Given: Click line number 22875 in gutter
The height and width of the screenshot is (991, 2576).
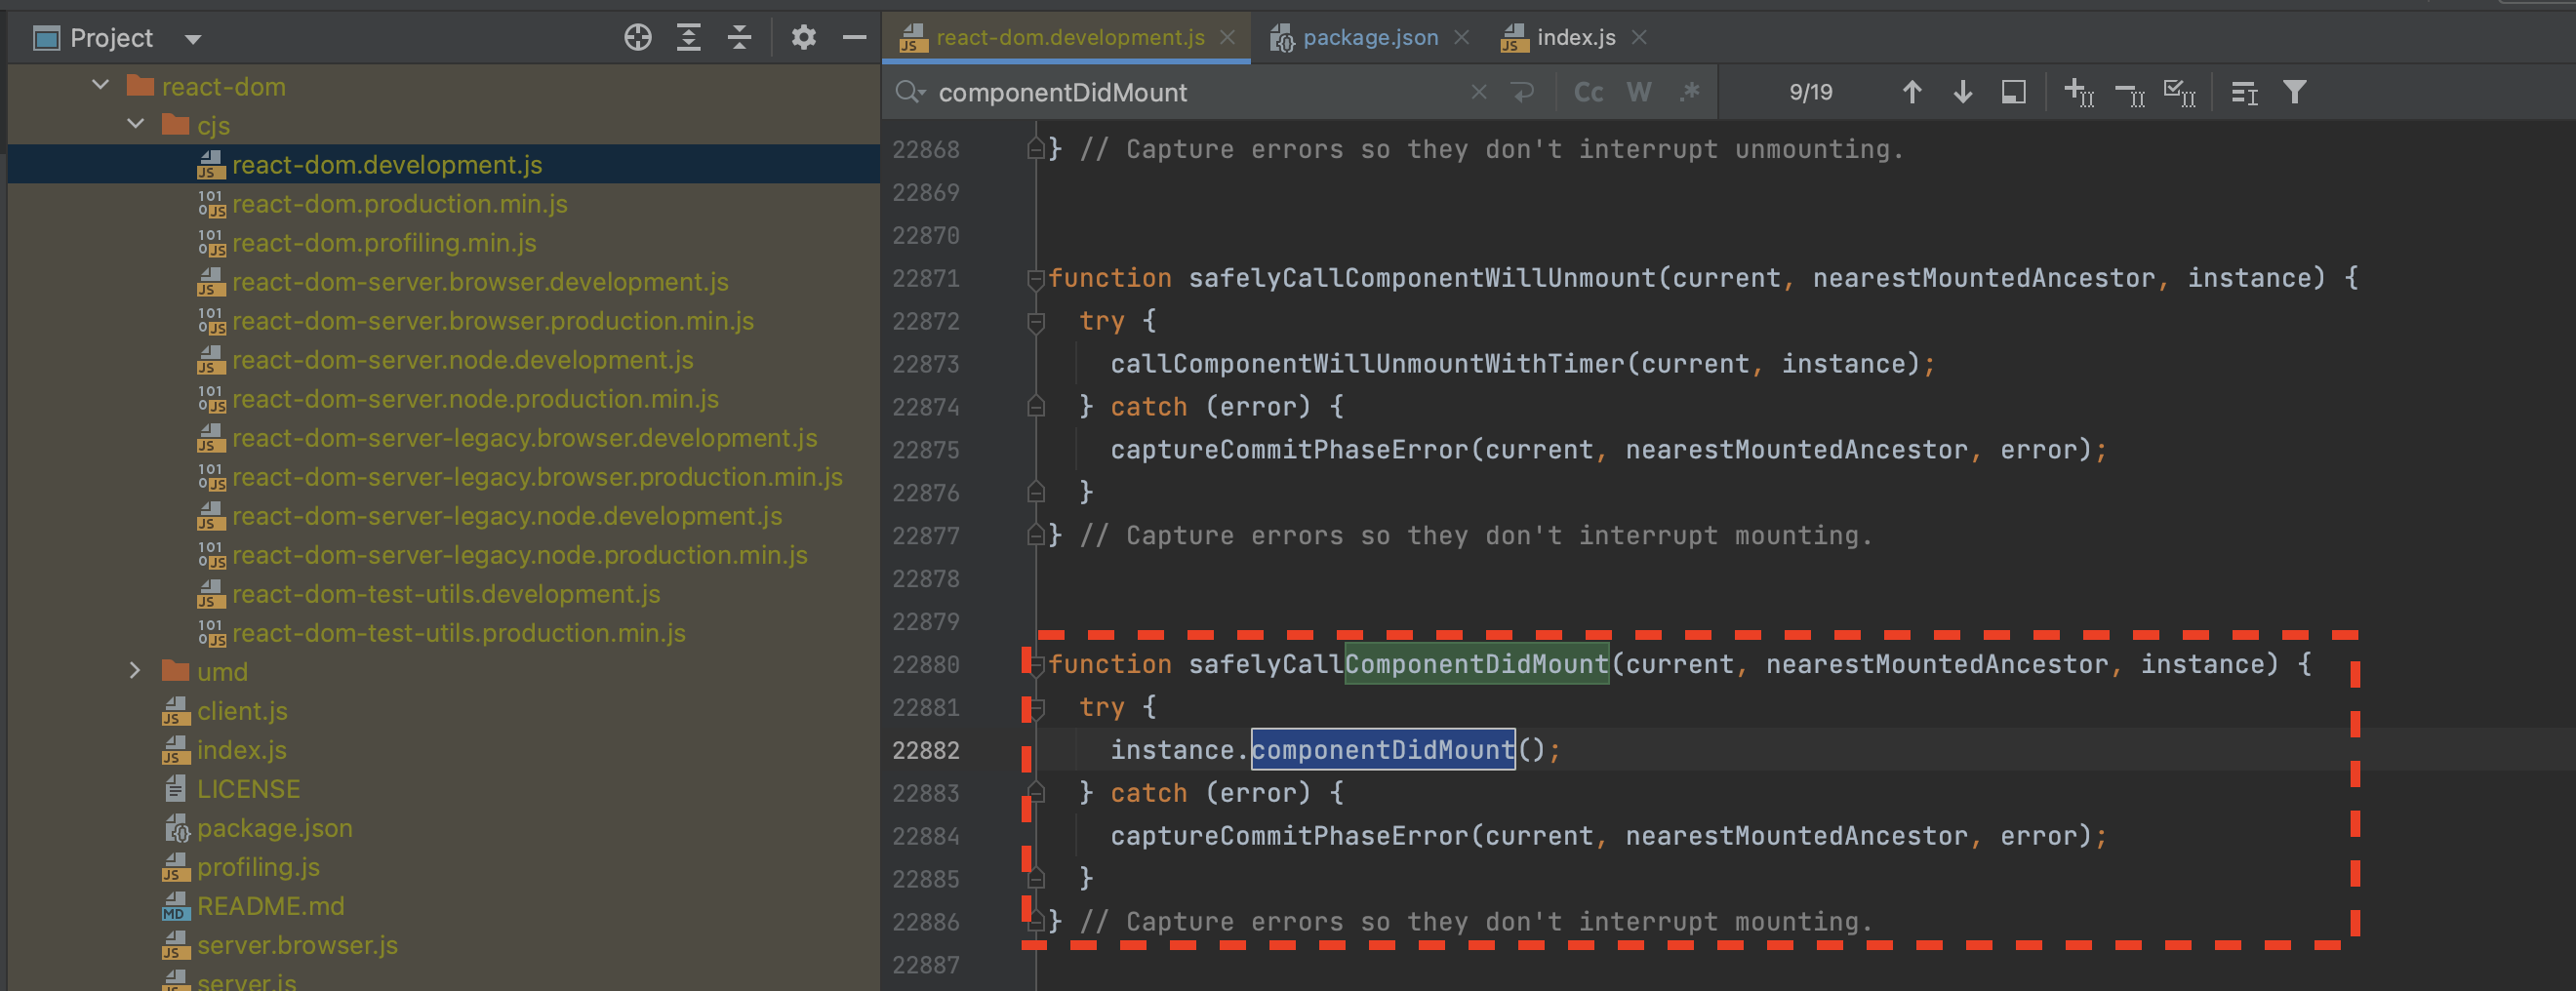Looking at the screenshot, I should coord(926,450).
